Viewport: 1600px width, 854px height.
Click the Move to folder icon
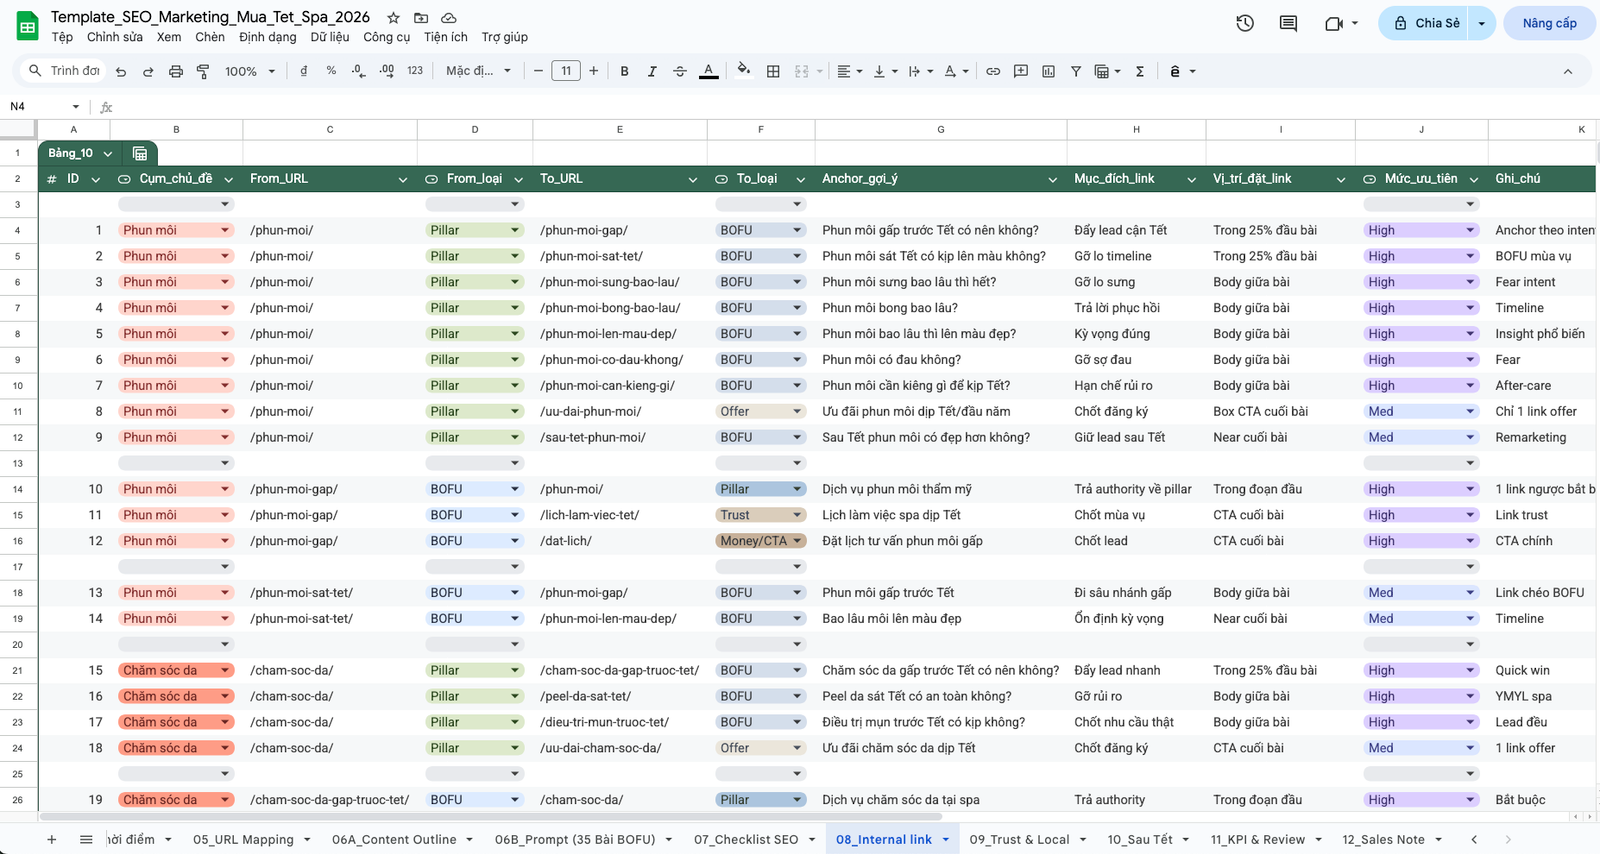click(x=421, y=18)
